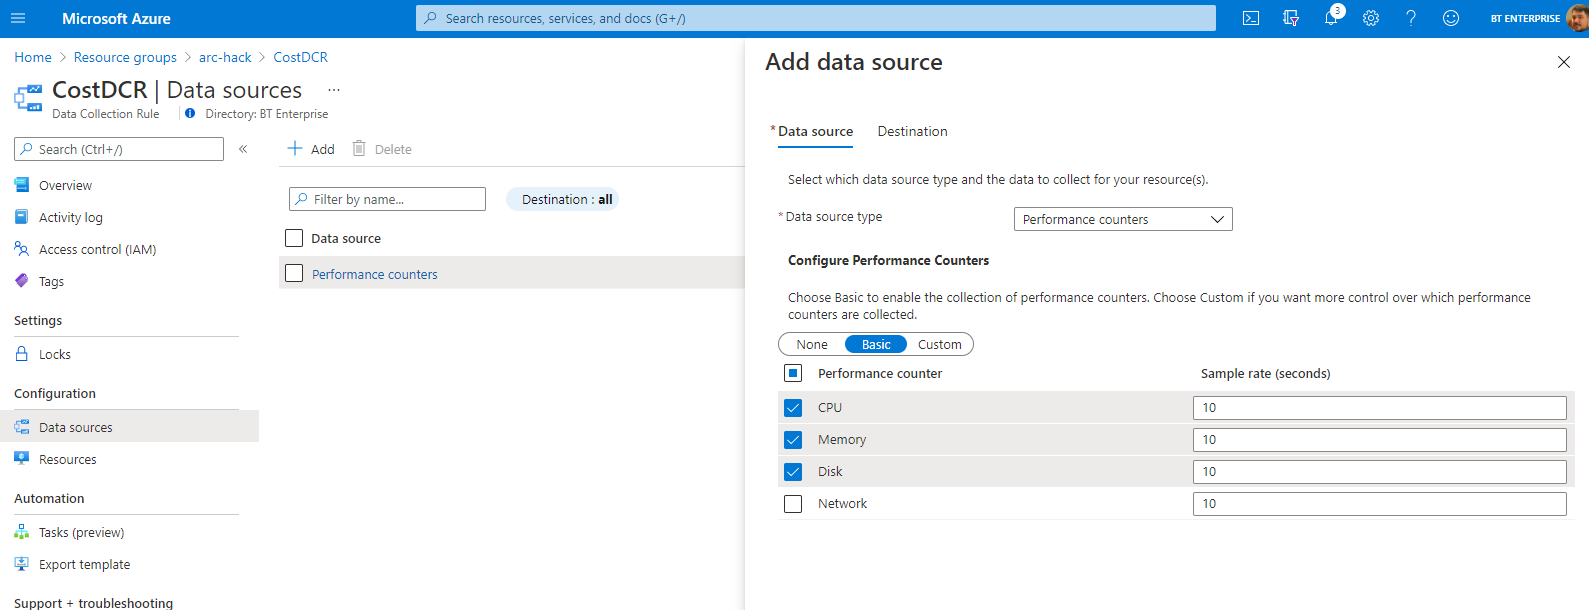Uncheck the Disk performance counter

tap(793, 472)
